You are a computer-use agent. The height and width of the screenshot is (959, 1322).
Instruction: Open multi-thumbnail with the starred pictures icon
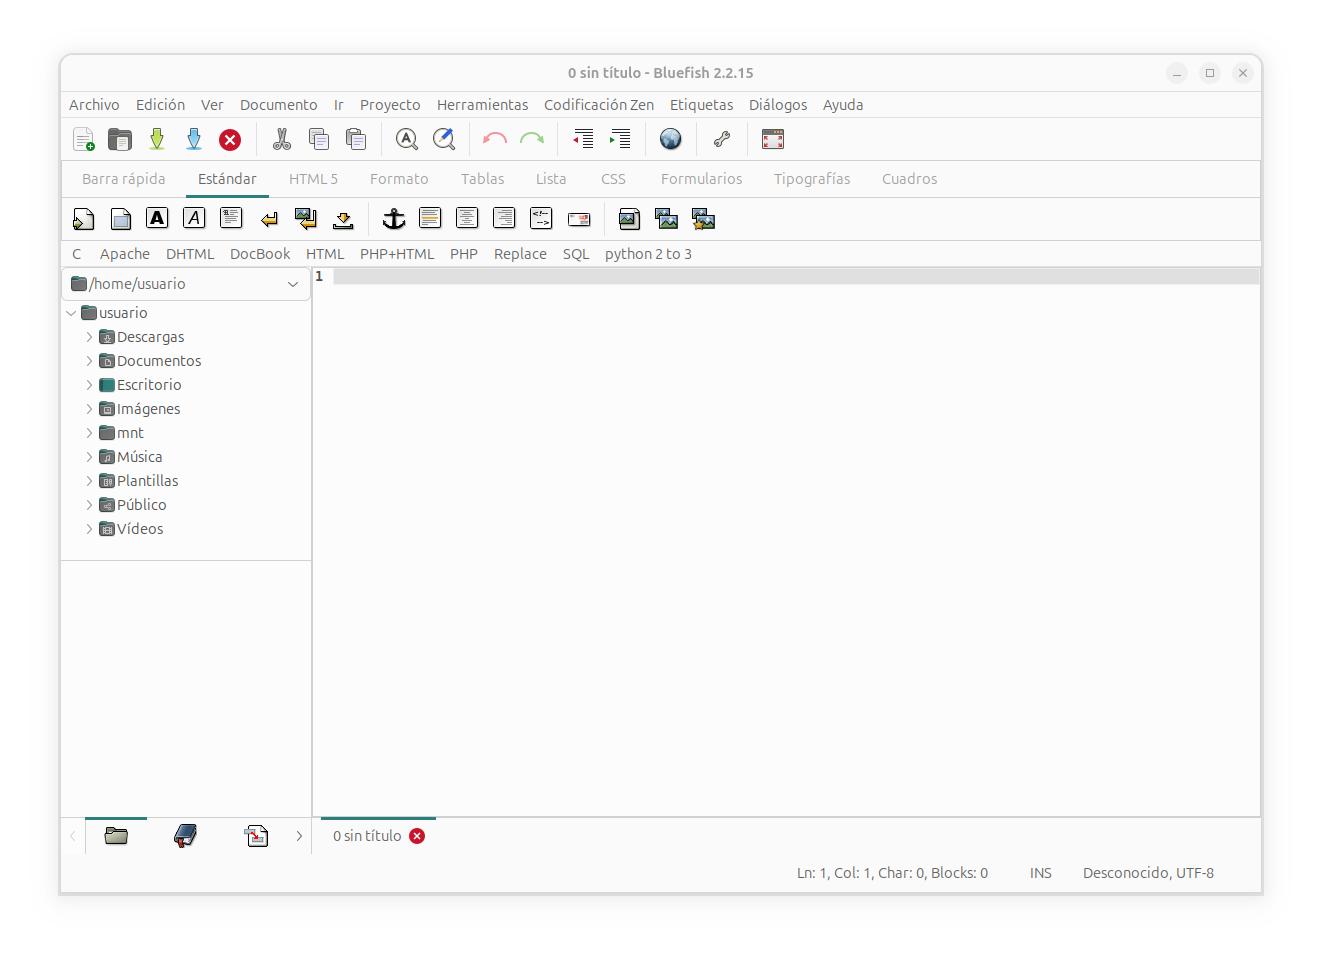click(x=703, y=219)
